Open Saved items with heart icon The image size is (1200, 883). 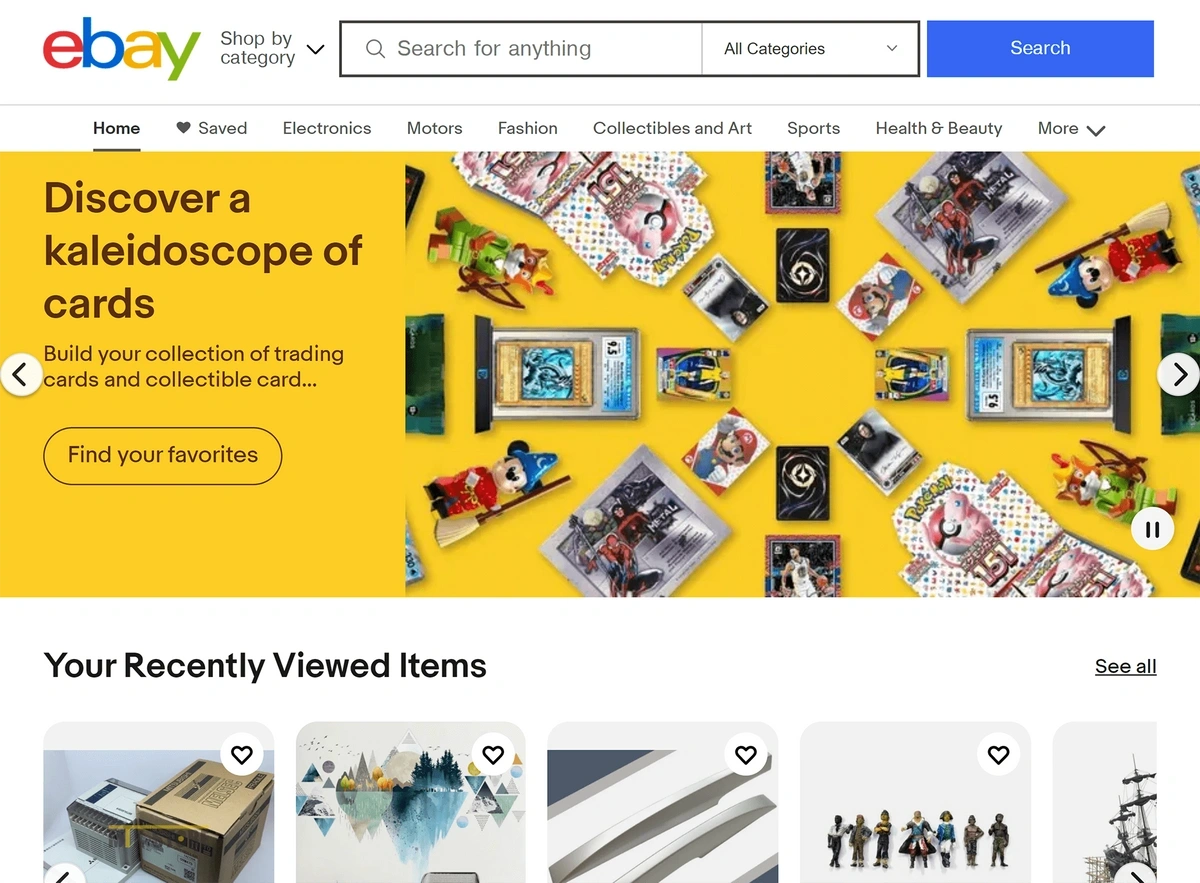[x=211, y=128]
